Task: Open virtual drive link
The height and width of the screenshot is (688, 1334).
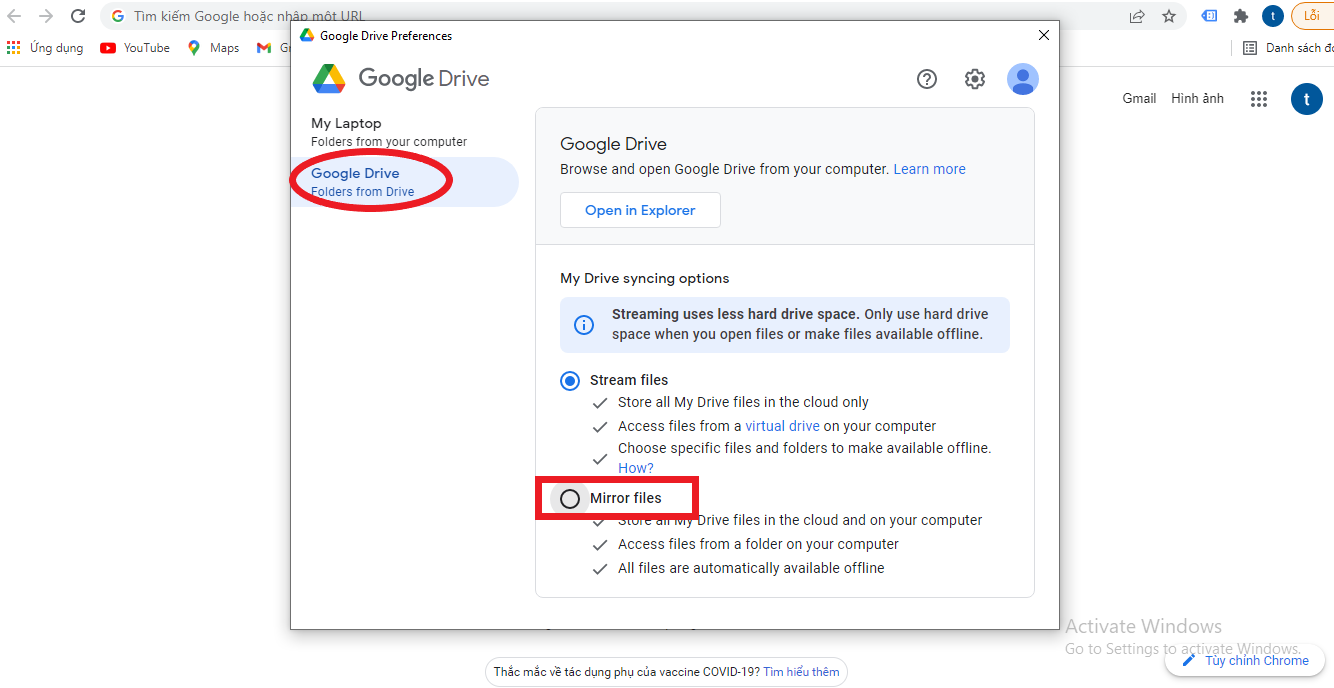Action: pos(782,426)
